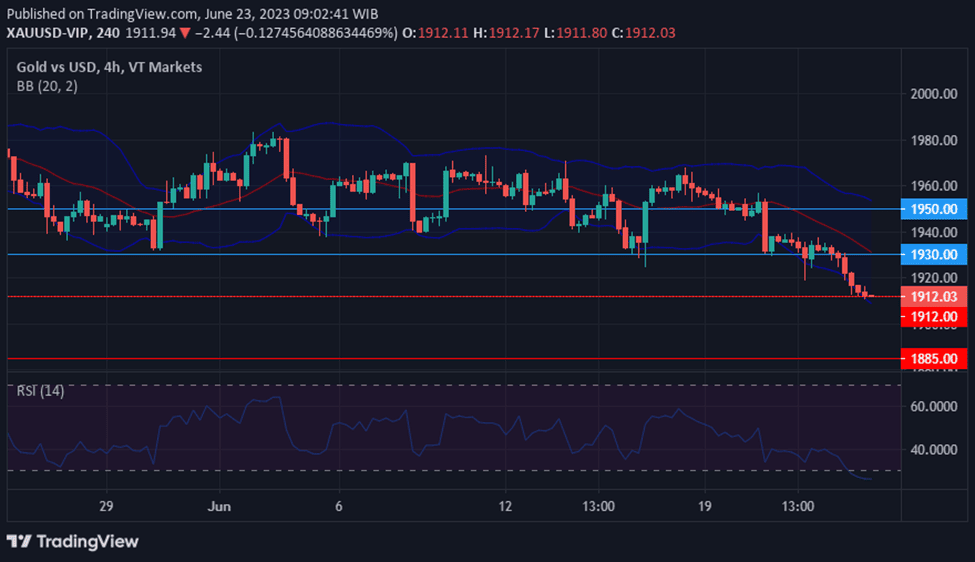Select the 29 date label on time axis
Screen dimensions: 975x562
(x=108, y=506)
